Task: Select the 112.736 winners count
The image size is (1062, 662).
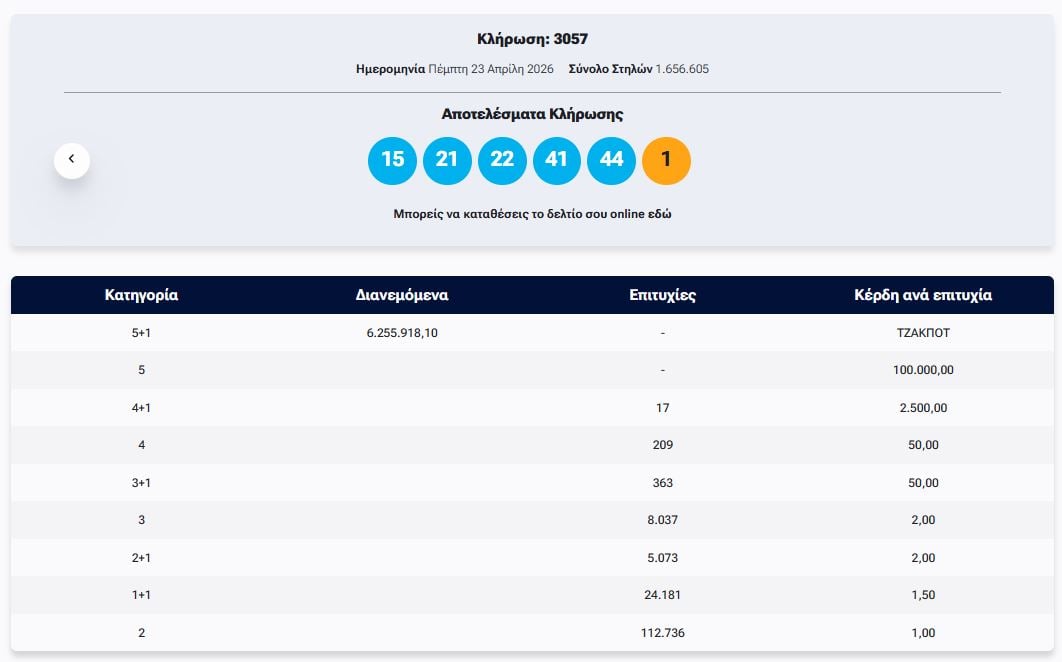Action: (662, 633)
